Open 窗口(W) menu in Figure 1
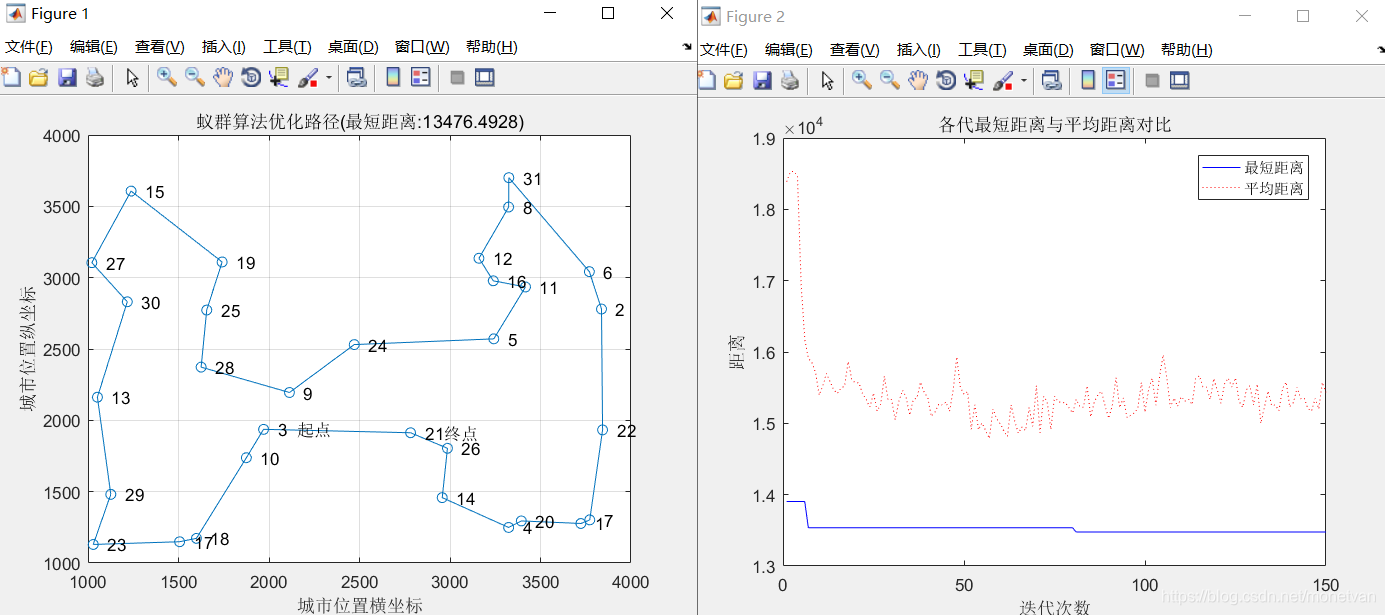1385x615 pixels. coord(423,47)
